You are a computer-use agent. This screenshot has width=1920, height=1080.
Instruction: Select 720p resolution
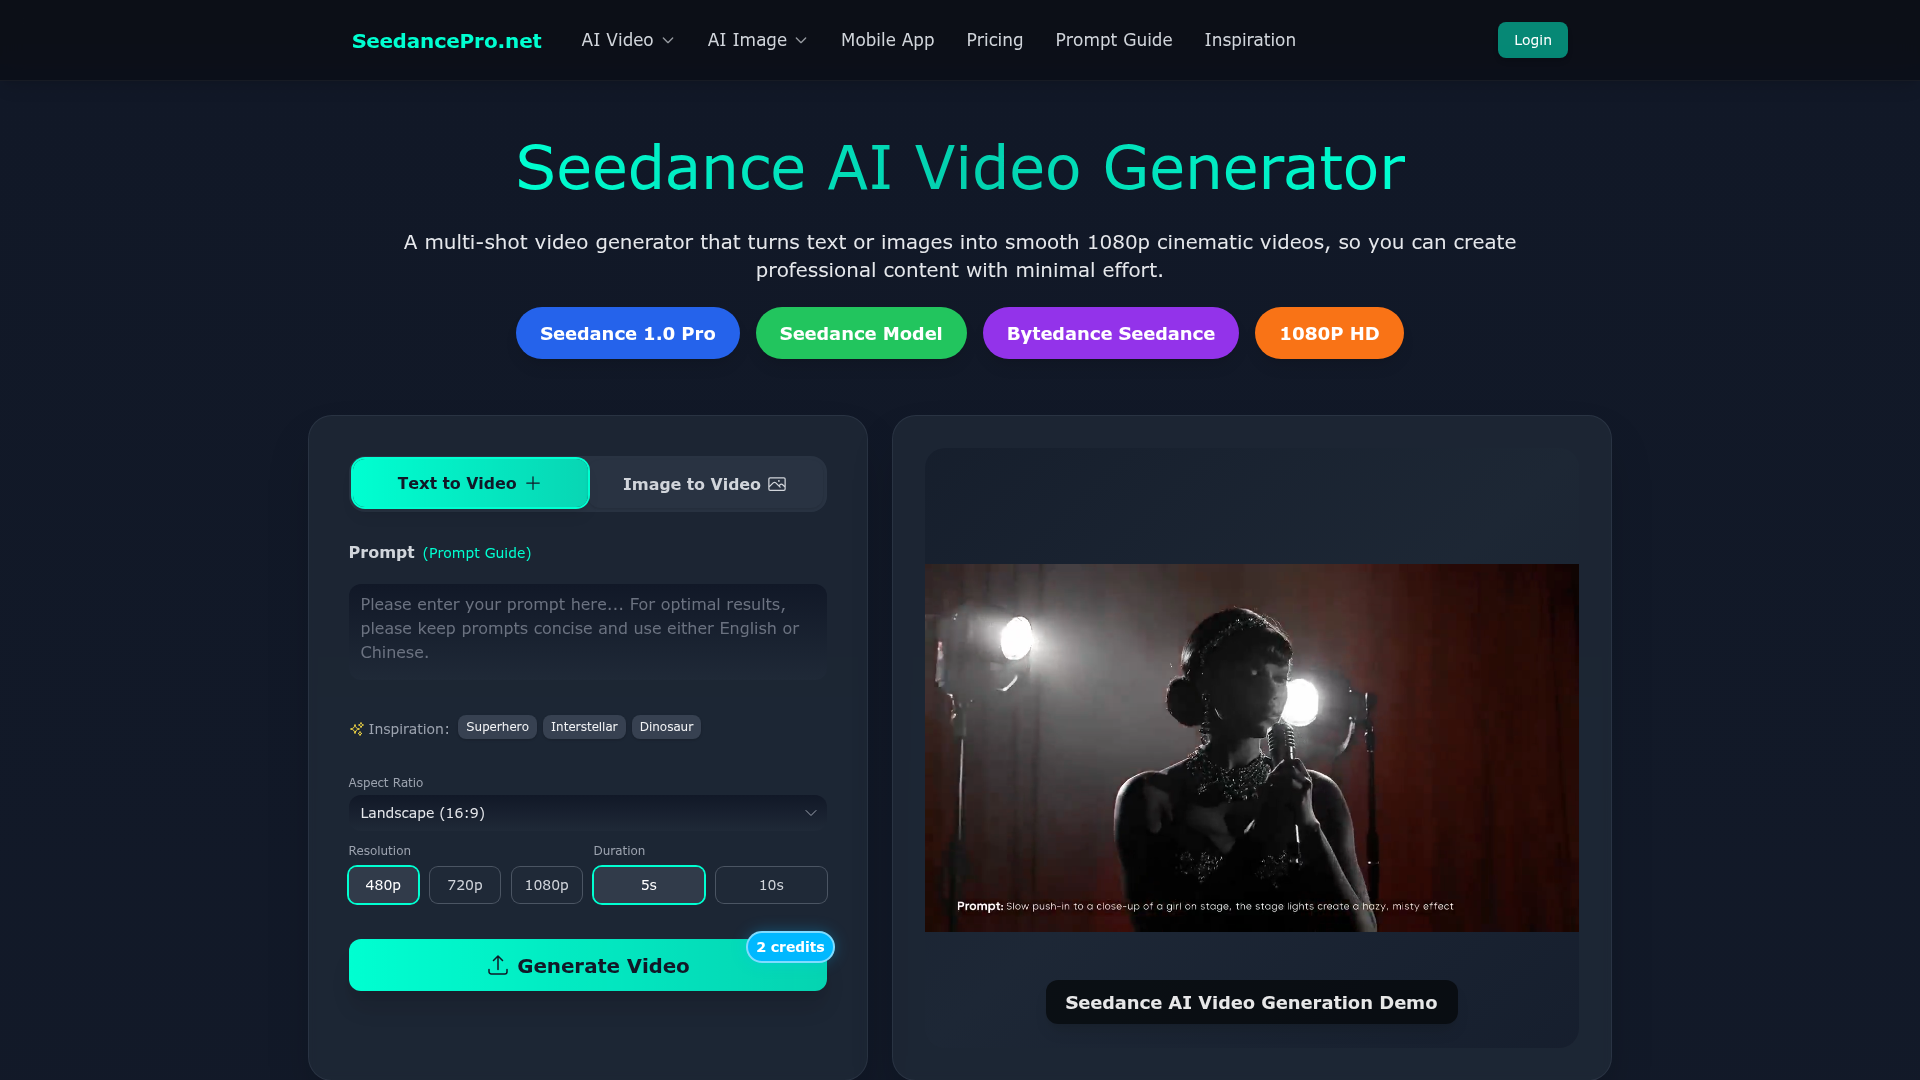click(x=465, y=885)
